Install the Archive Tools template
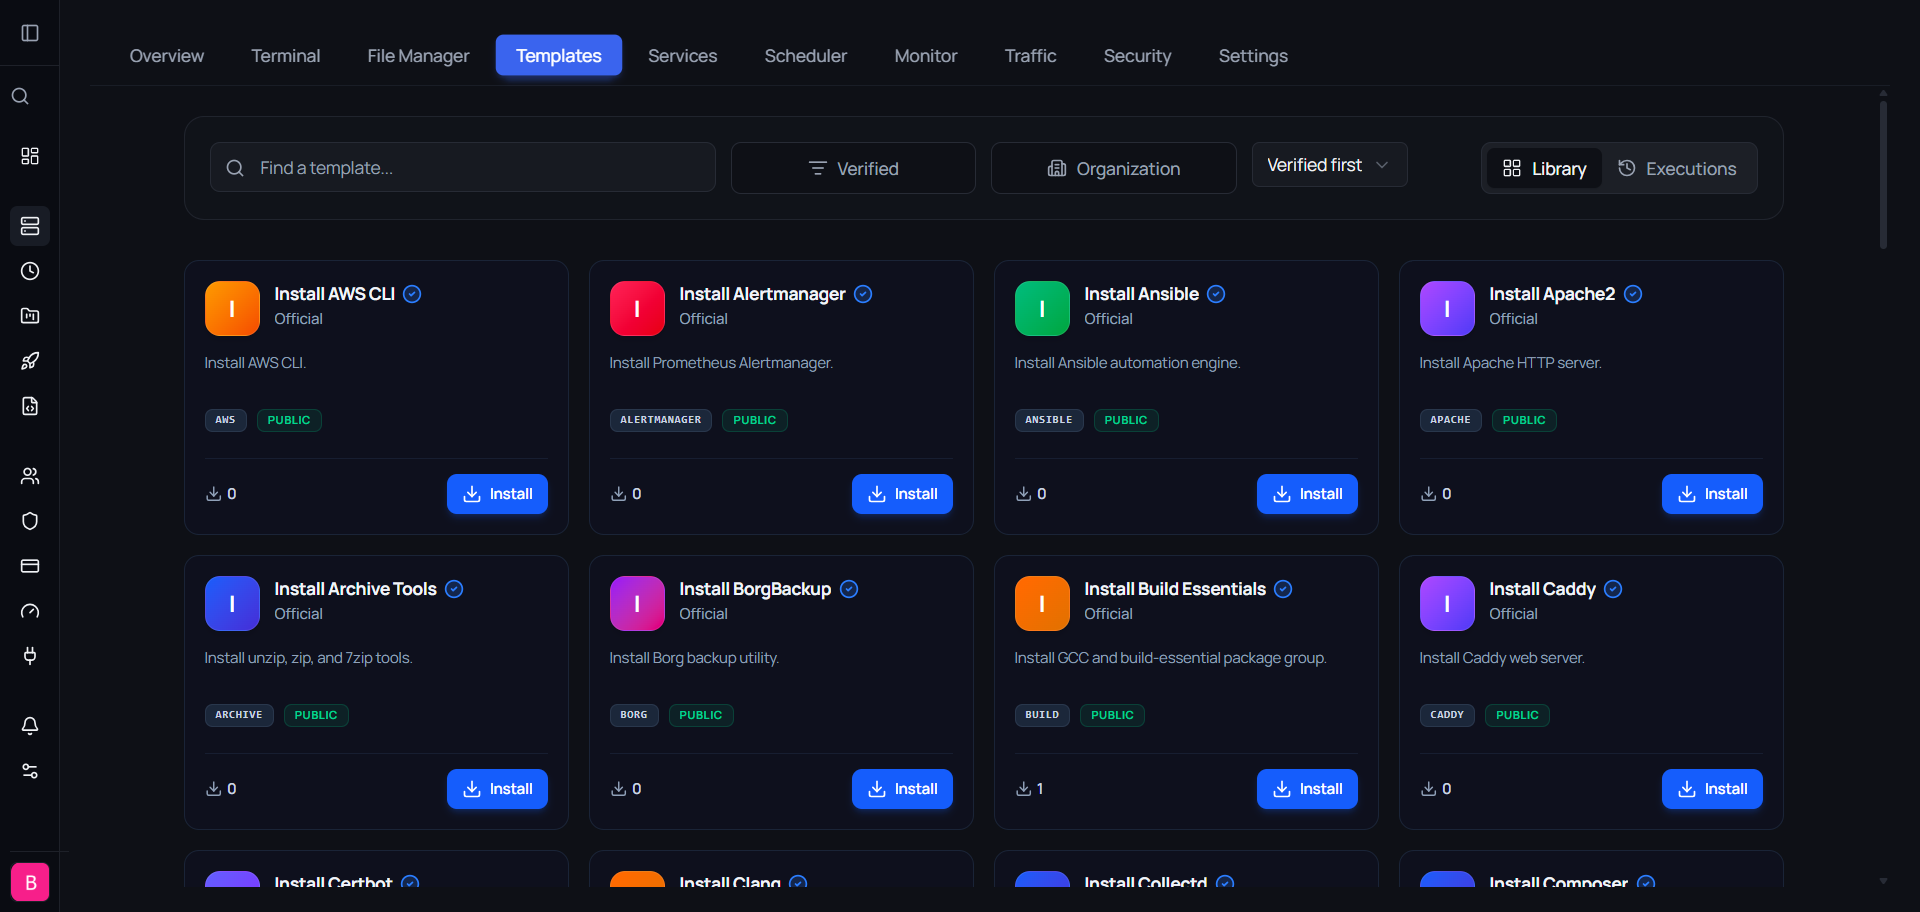 point(497,789)
